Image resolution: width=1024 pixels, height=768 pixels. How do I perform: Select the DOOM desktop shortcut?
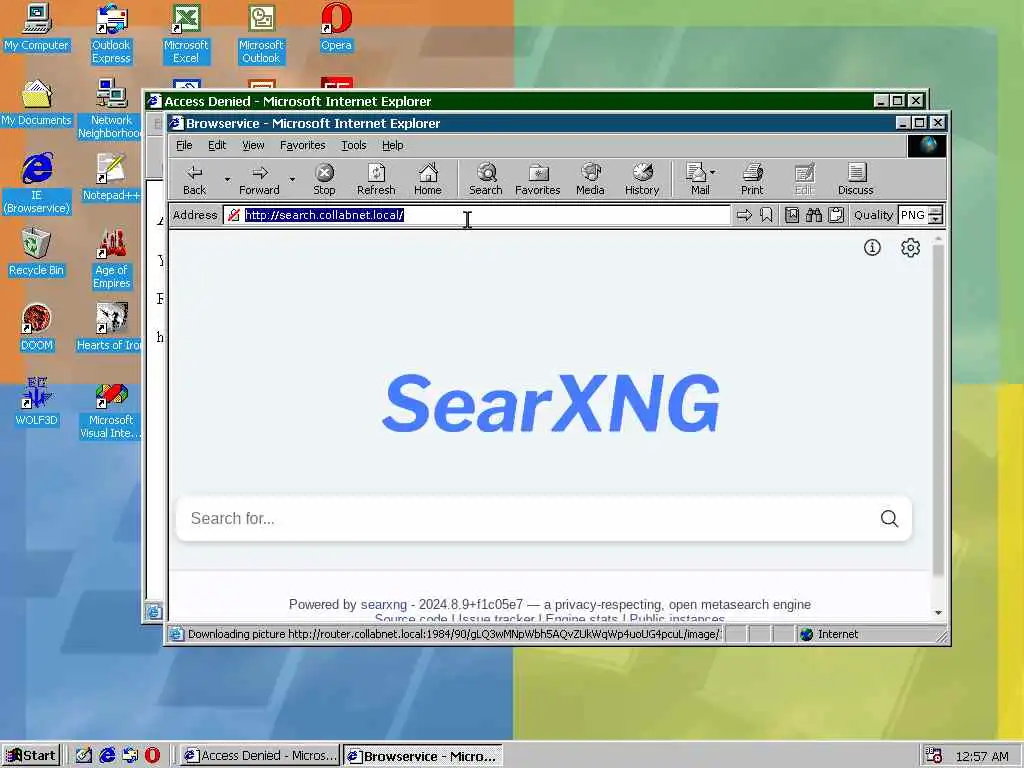36,328
